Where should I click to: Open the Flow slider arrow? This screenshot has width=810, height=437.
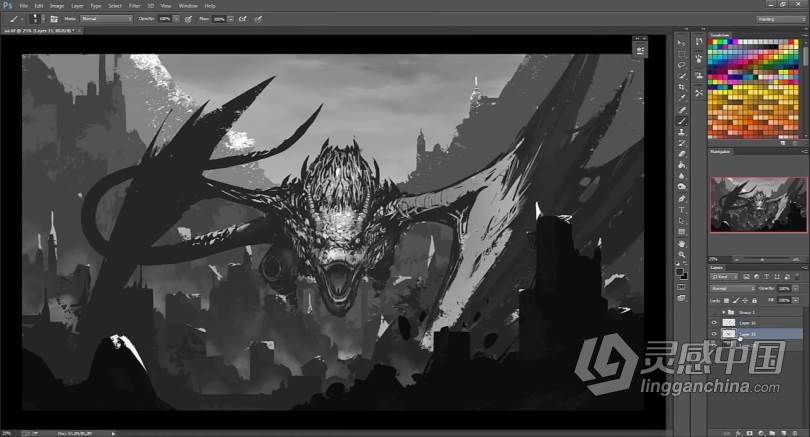(230, 19)
